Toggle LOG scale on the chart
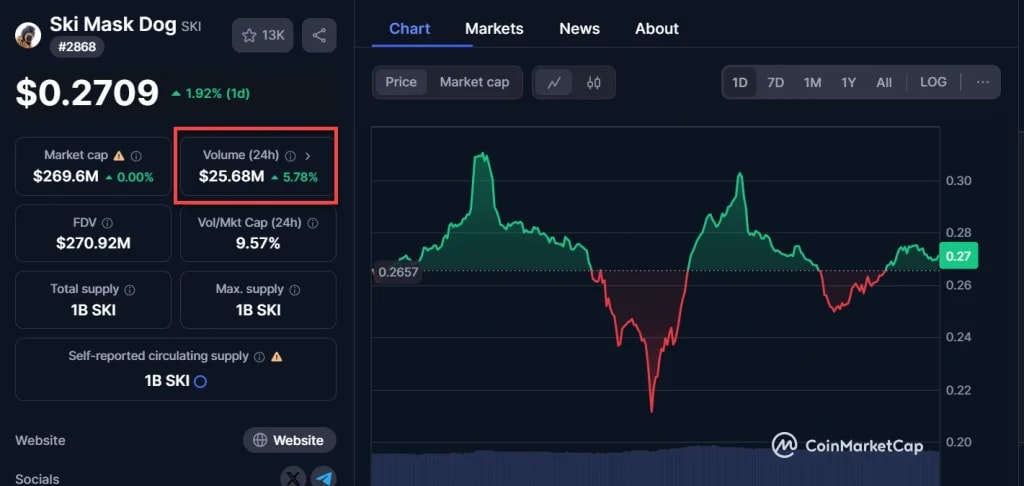The image size is (1024, 486). coord(933,82)
